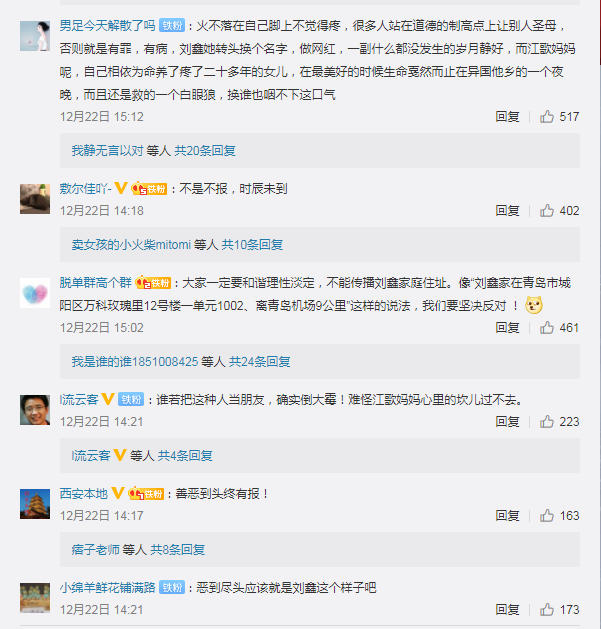Expand the 共20条回复 replies thread
The width and height of the screenshot is (601, 629).
tap(205, 151)
